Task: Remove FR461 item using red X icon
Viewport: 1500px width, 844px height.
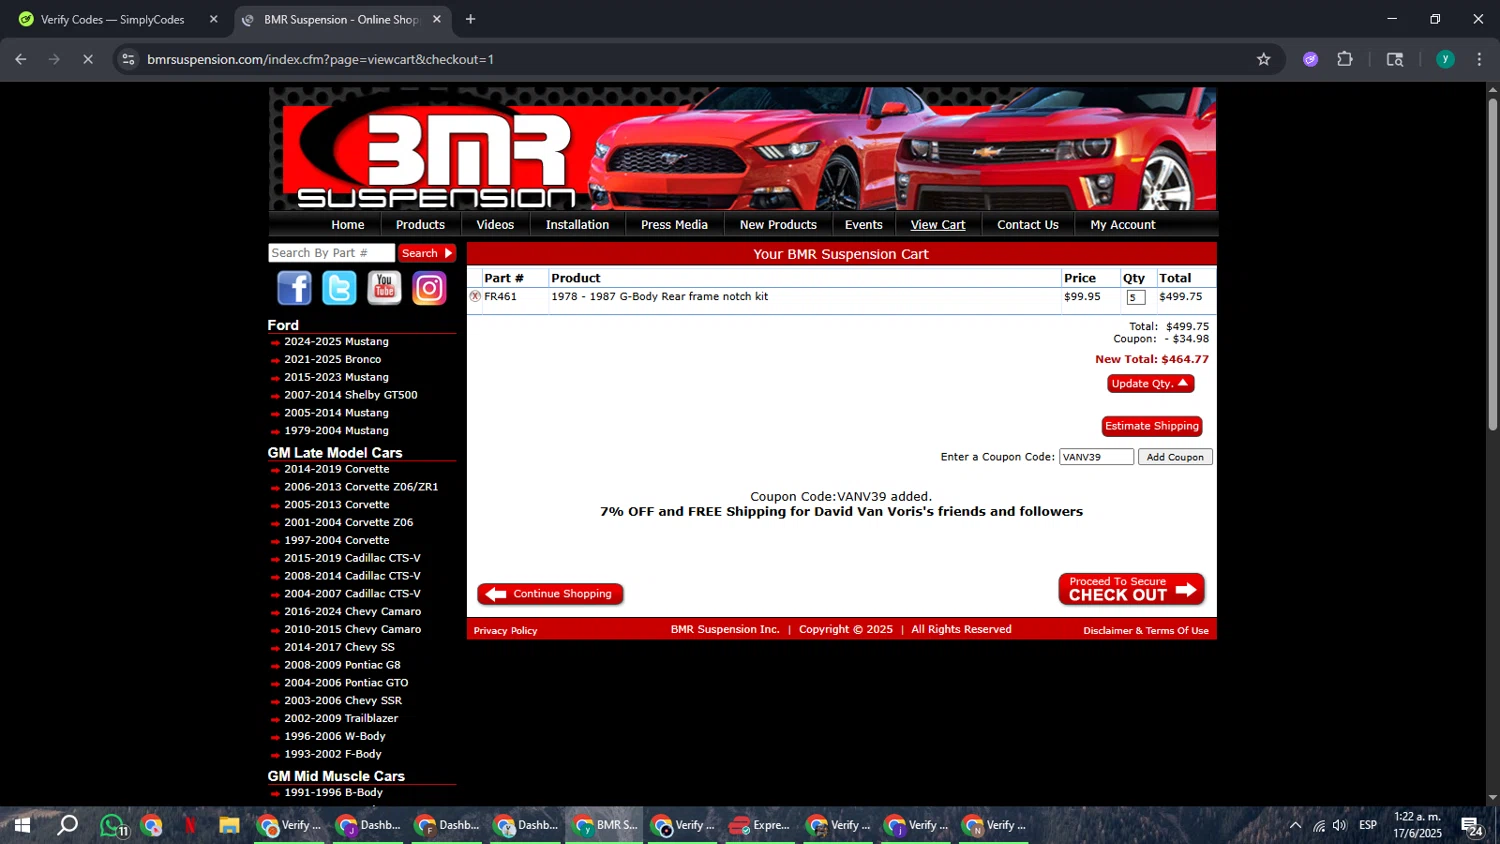Action: [475, 296]
